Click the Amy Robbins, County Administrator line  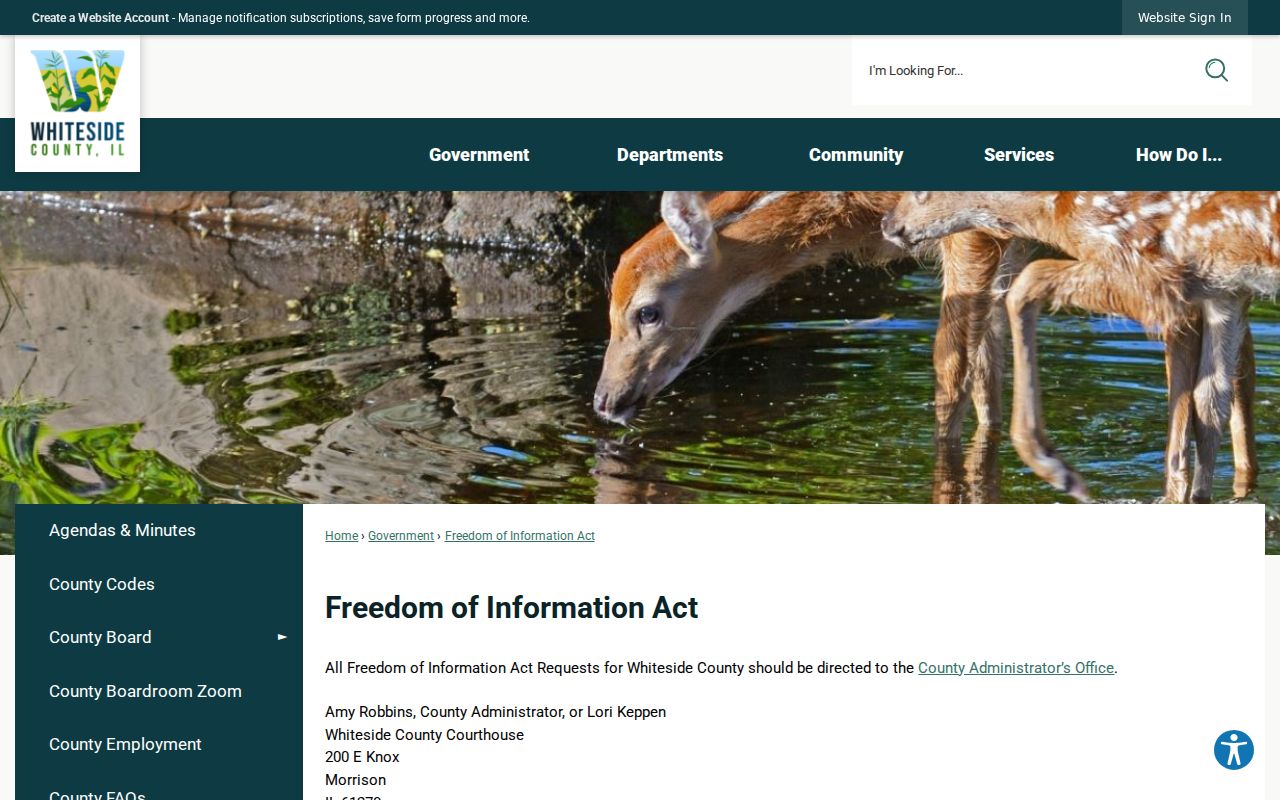point(495,712)
